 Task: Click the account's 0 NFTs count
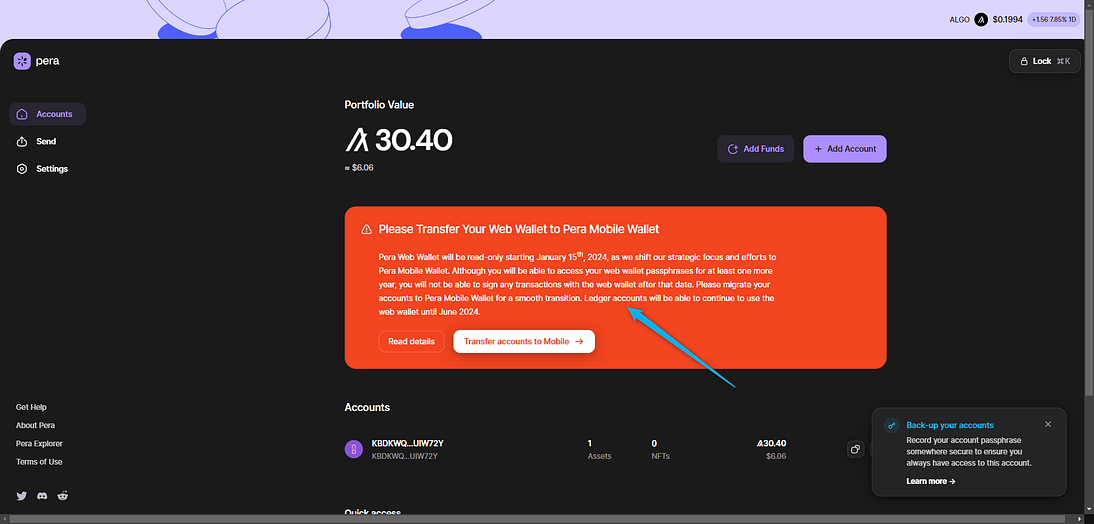pos(662,449)
